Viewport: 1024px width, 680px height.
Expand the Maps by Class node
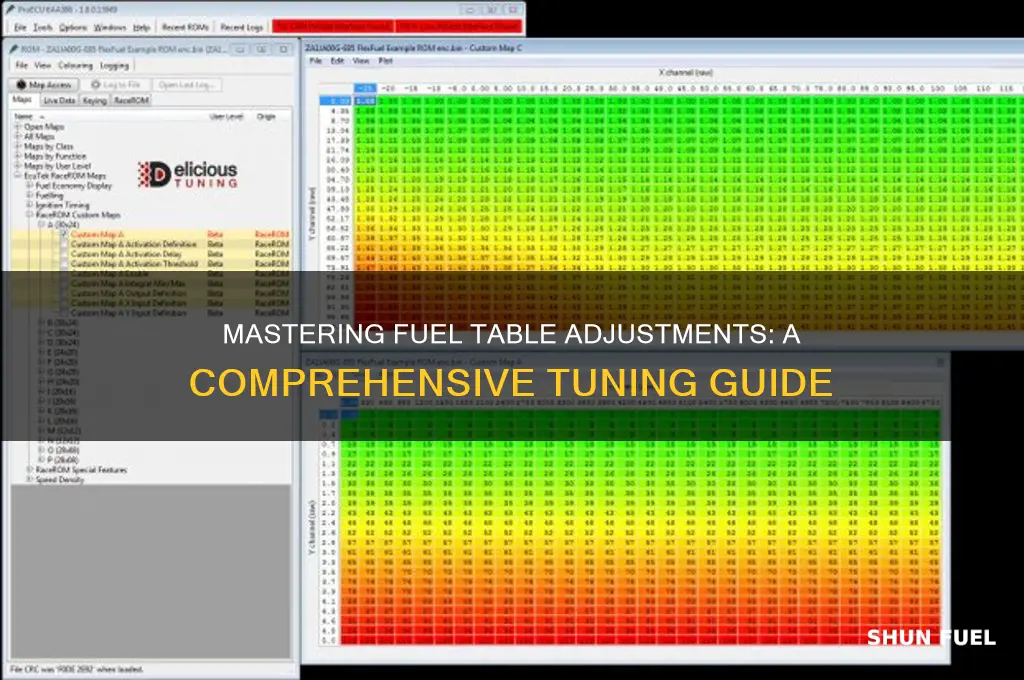tap(18, 146)
